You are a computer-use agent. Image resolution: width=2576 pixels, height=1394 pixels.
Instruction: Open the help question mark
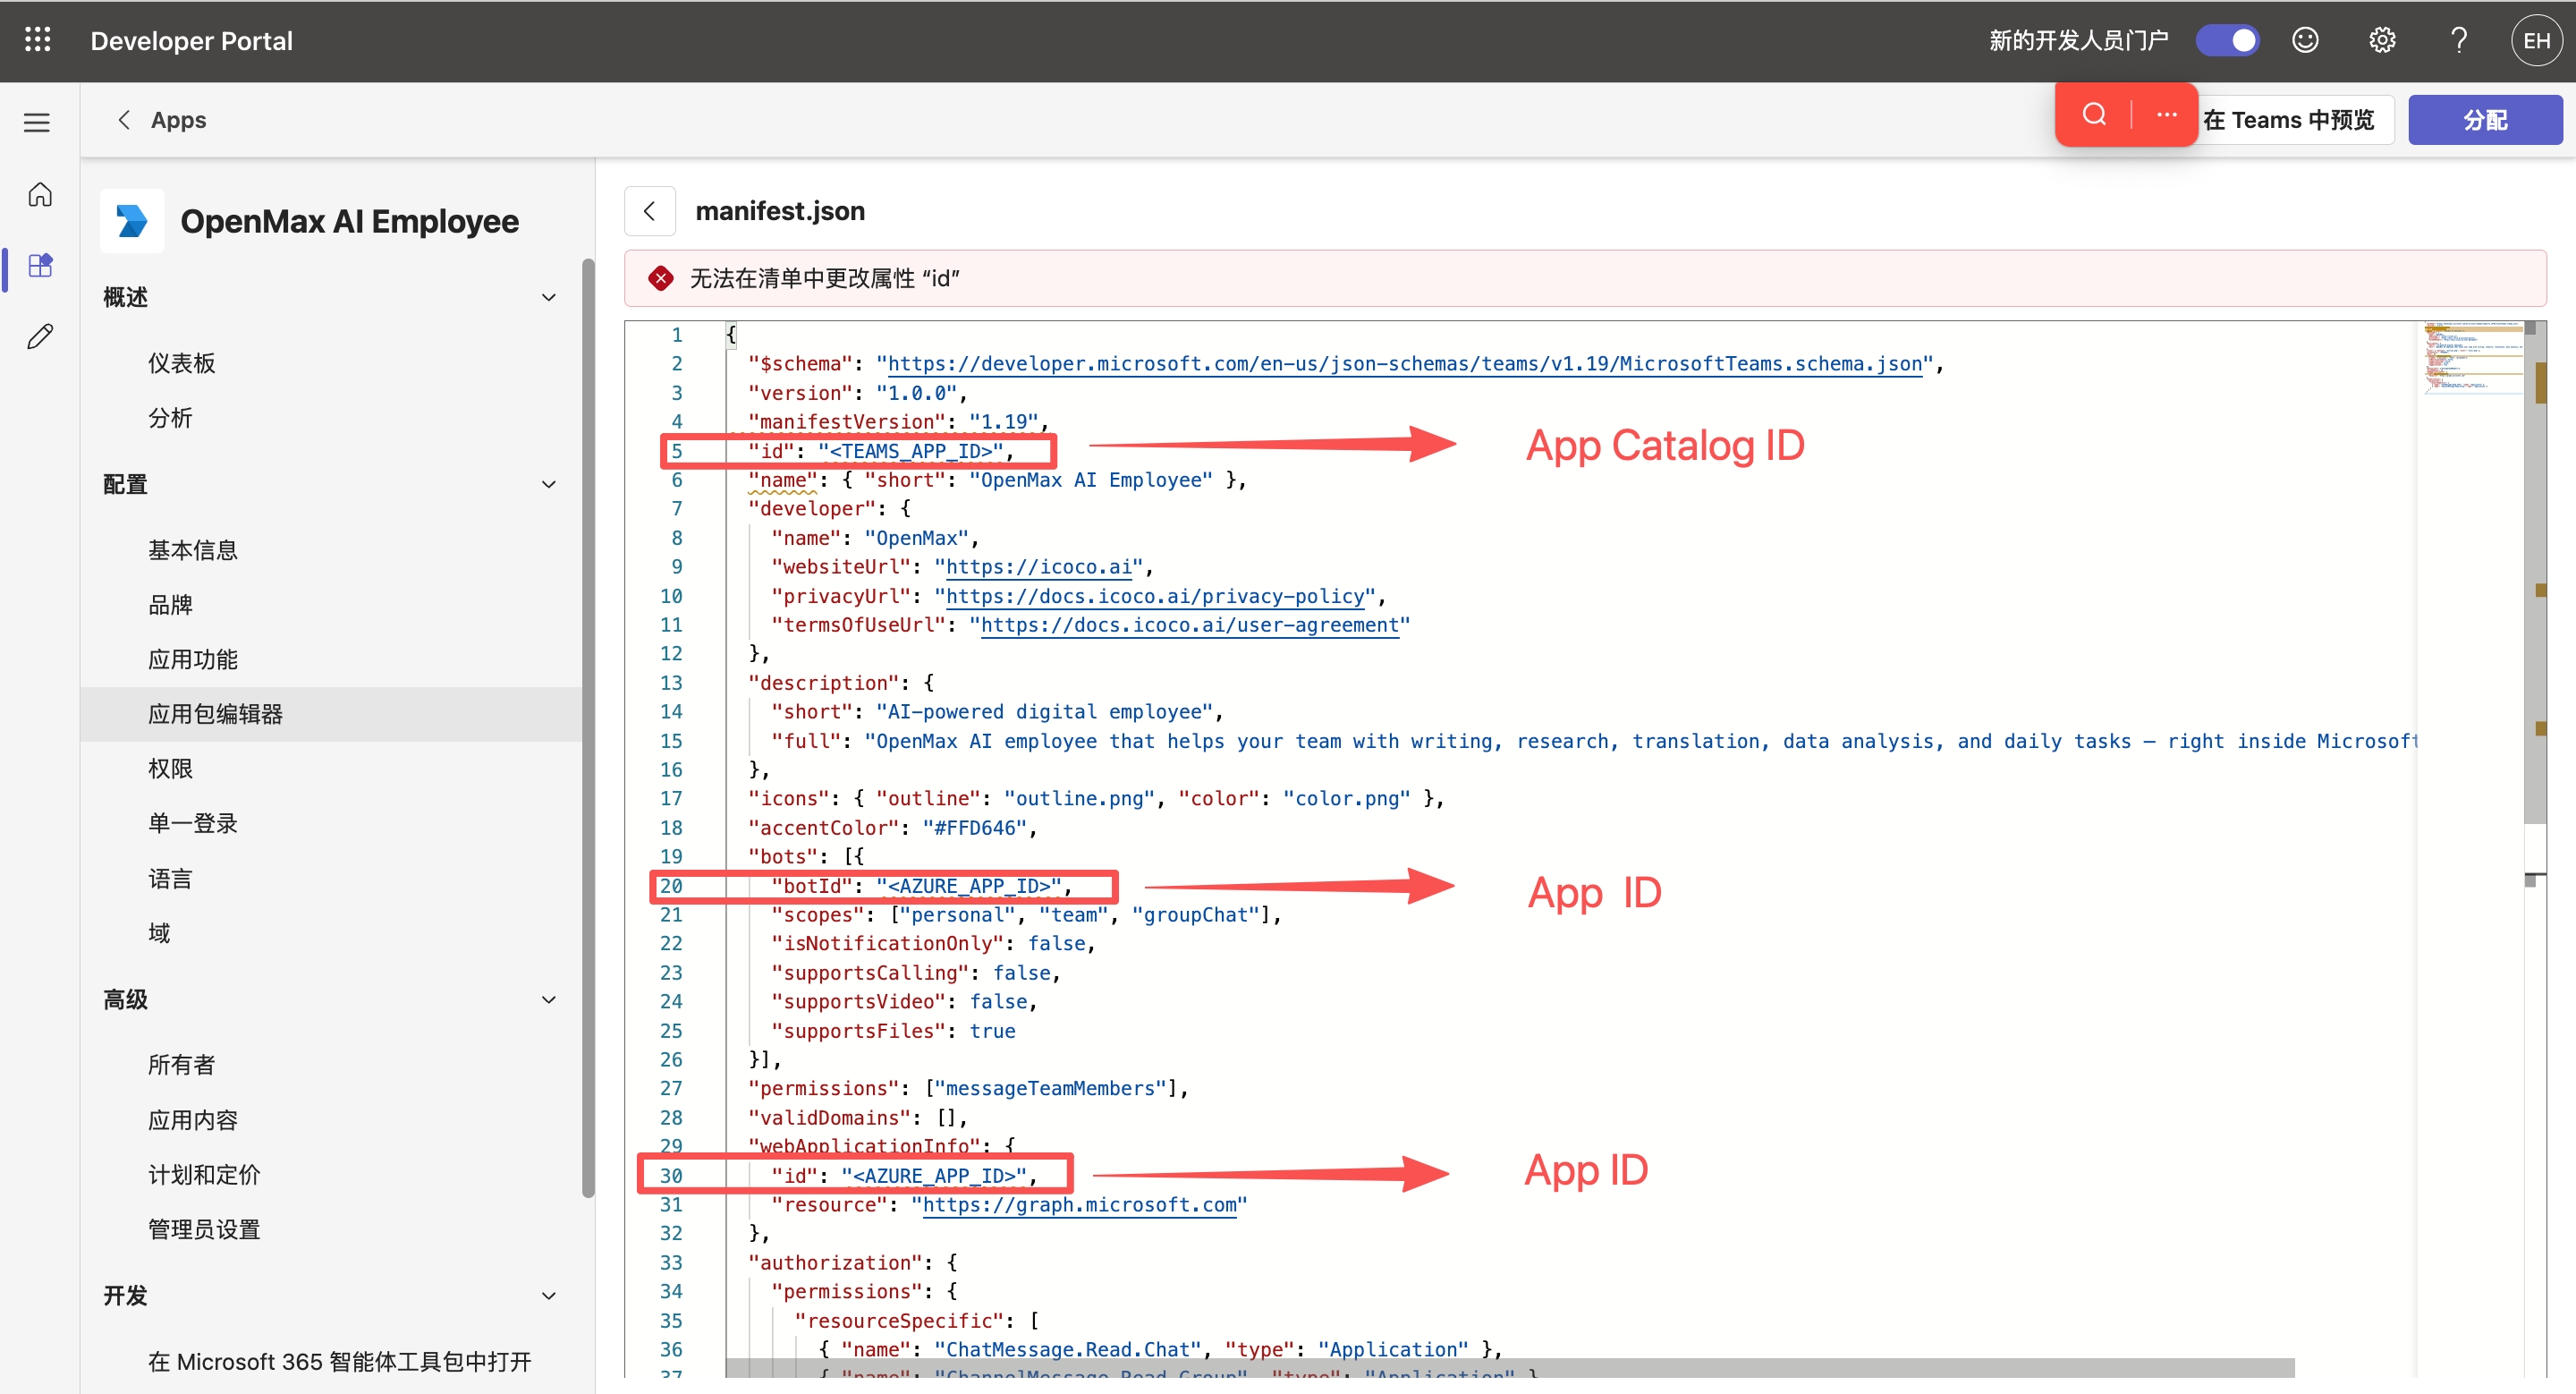(x=2459, y=40)
